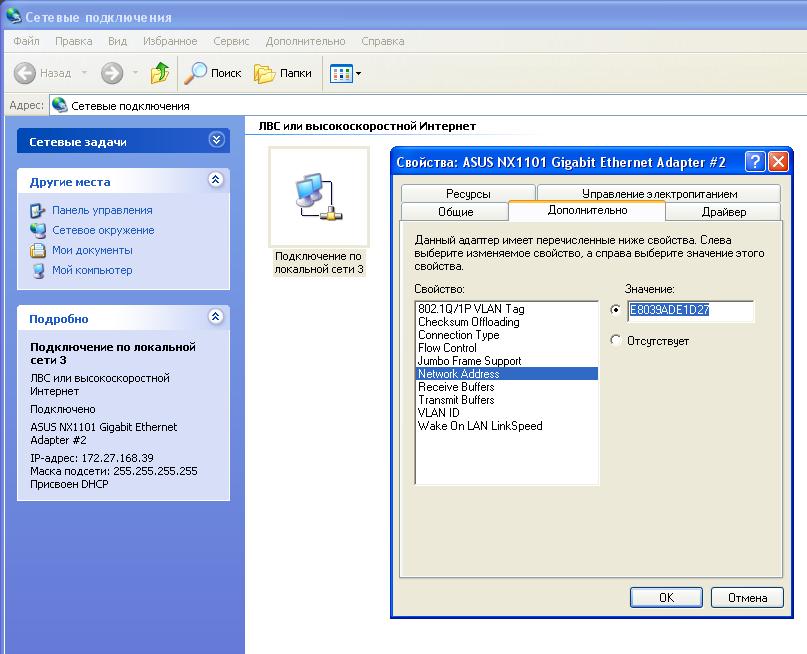This screenshot has height=654, width=807.
Task: Select Connection Type property
Action: tap(506, 335)
